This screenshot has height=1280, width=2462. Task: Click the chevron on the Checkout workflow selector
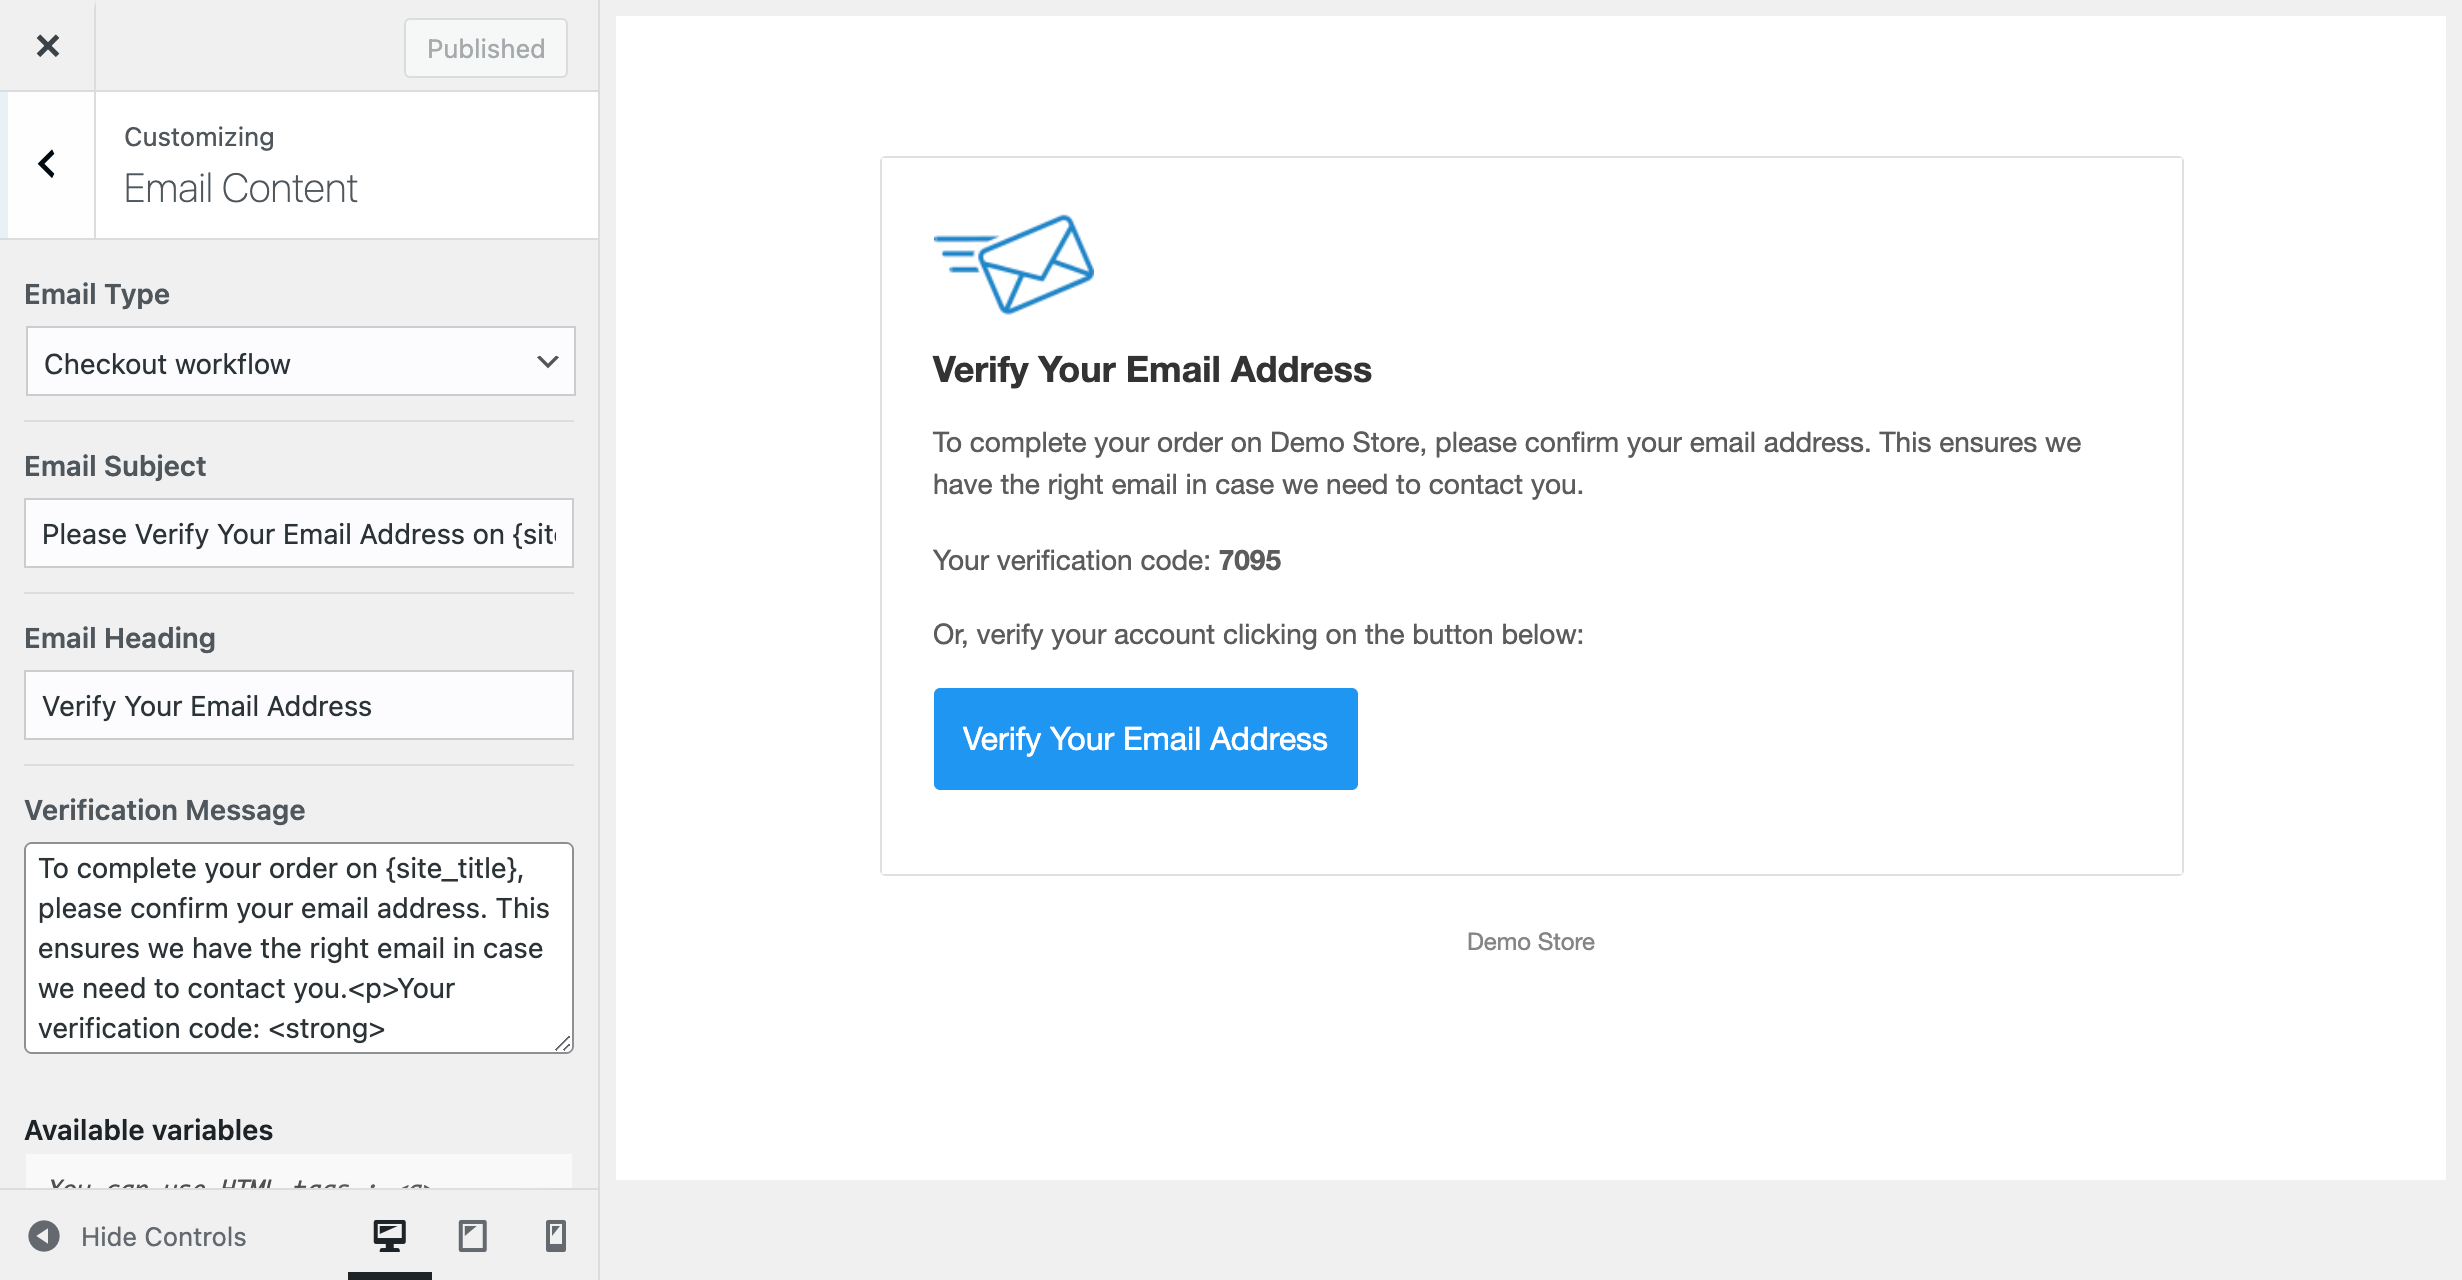click(547, 361)
